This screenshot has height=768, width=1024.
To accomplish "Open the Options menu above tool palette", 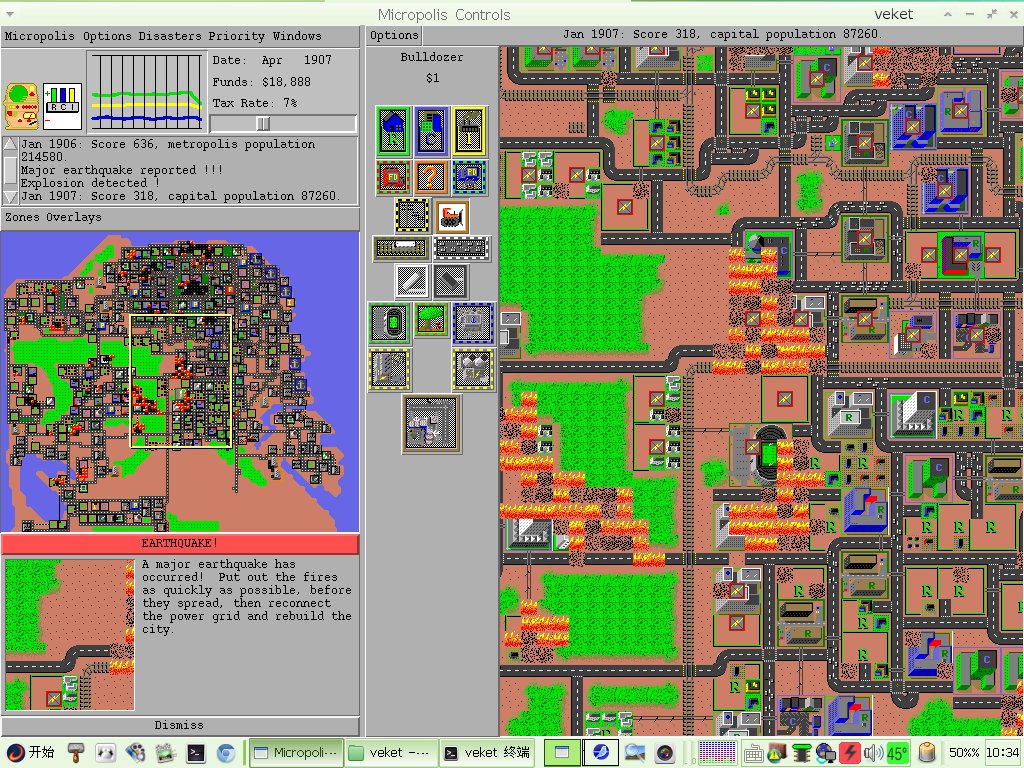I will tap(394, 35).
